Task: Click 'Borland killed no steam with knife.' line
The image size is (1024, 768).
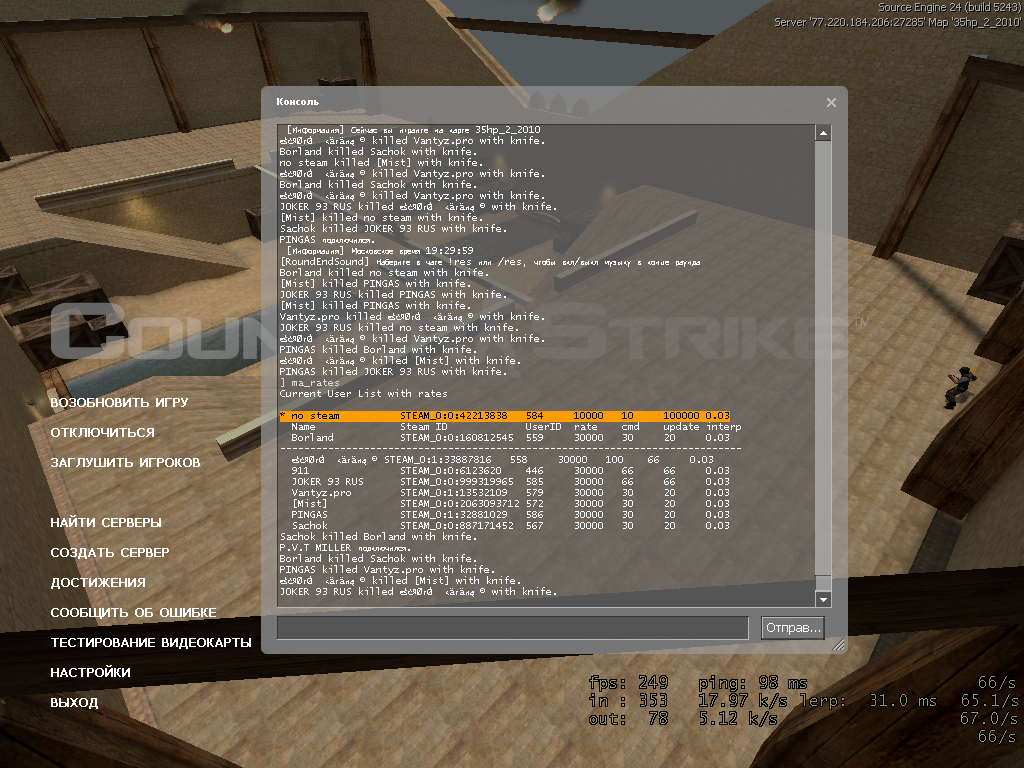Action: pos(384,273)
